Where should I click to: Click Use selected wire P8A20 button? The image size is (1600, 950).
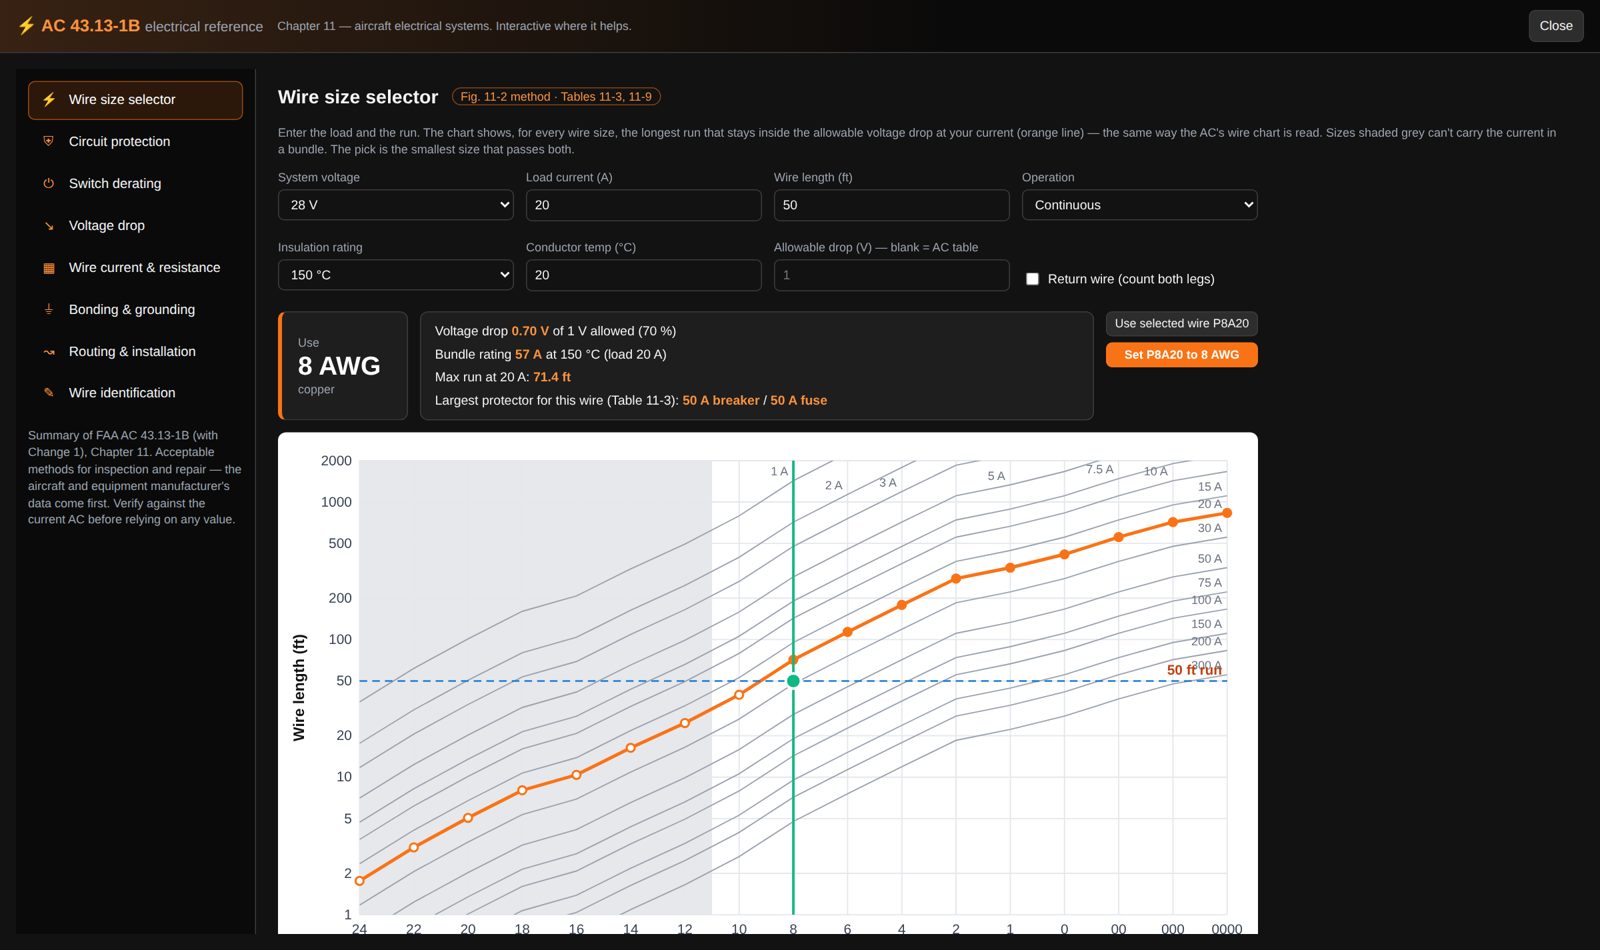pos(1181,324)
